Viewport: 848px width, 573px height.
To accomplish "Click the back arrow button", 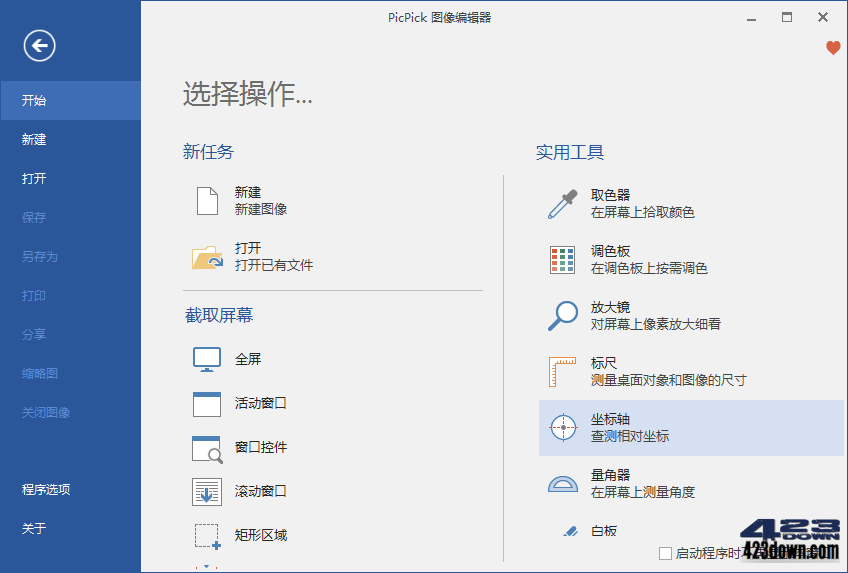I will (x=39, y=45).
